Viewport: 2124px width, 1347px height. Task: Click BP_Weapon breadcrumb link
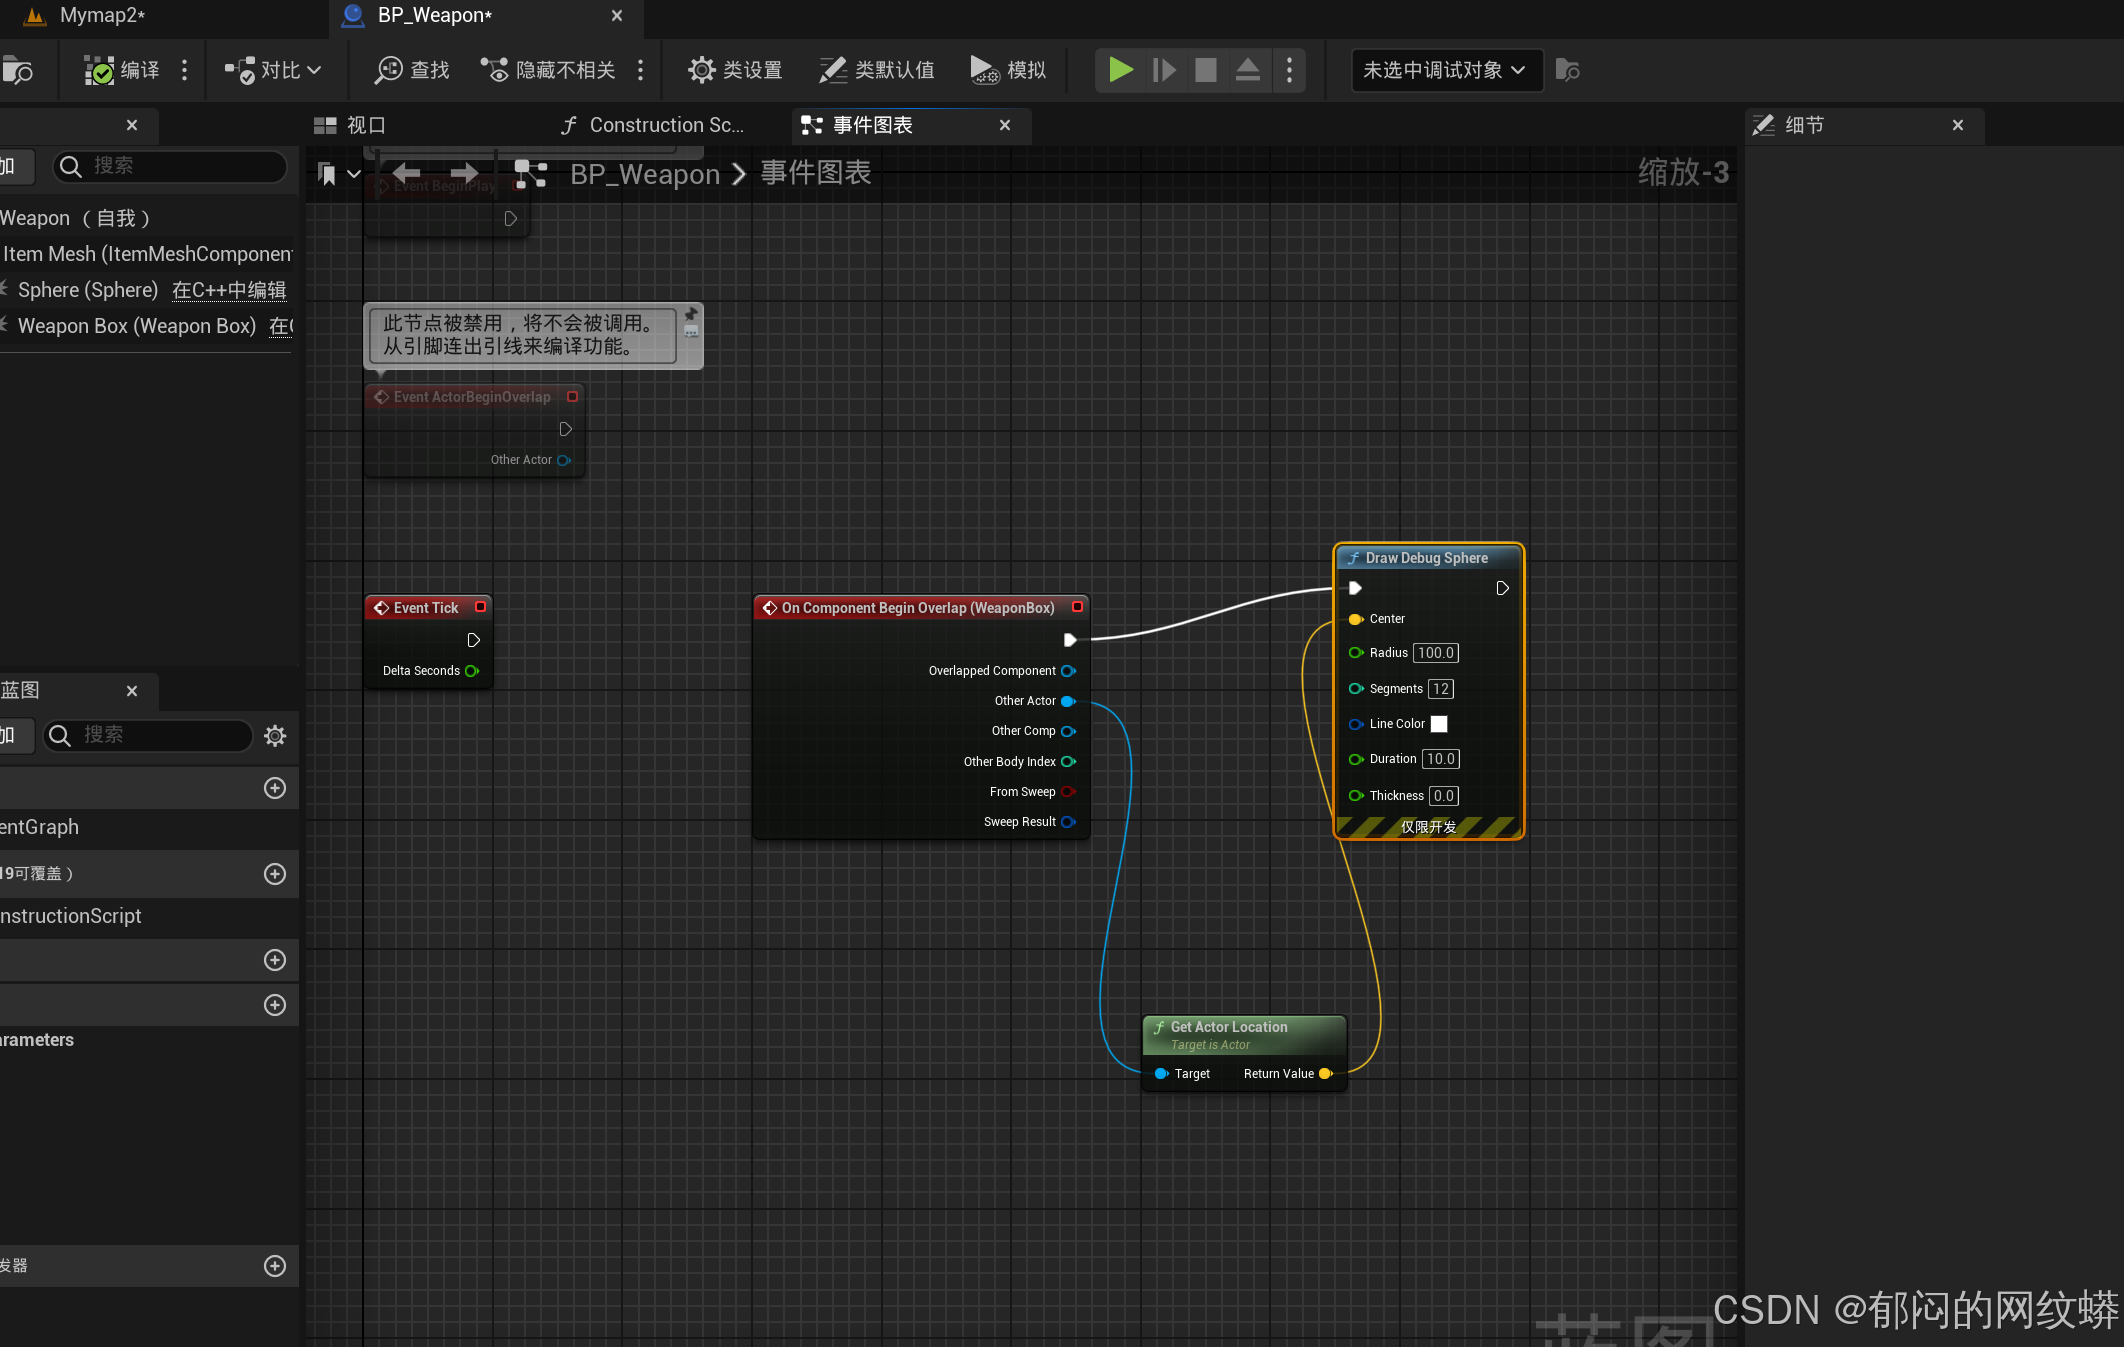coord(644,174)
